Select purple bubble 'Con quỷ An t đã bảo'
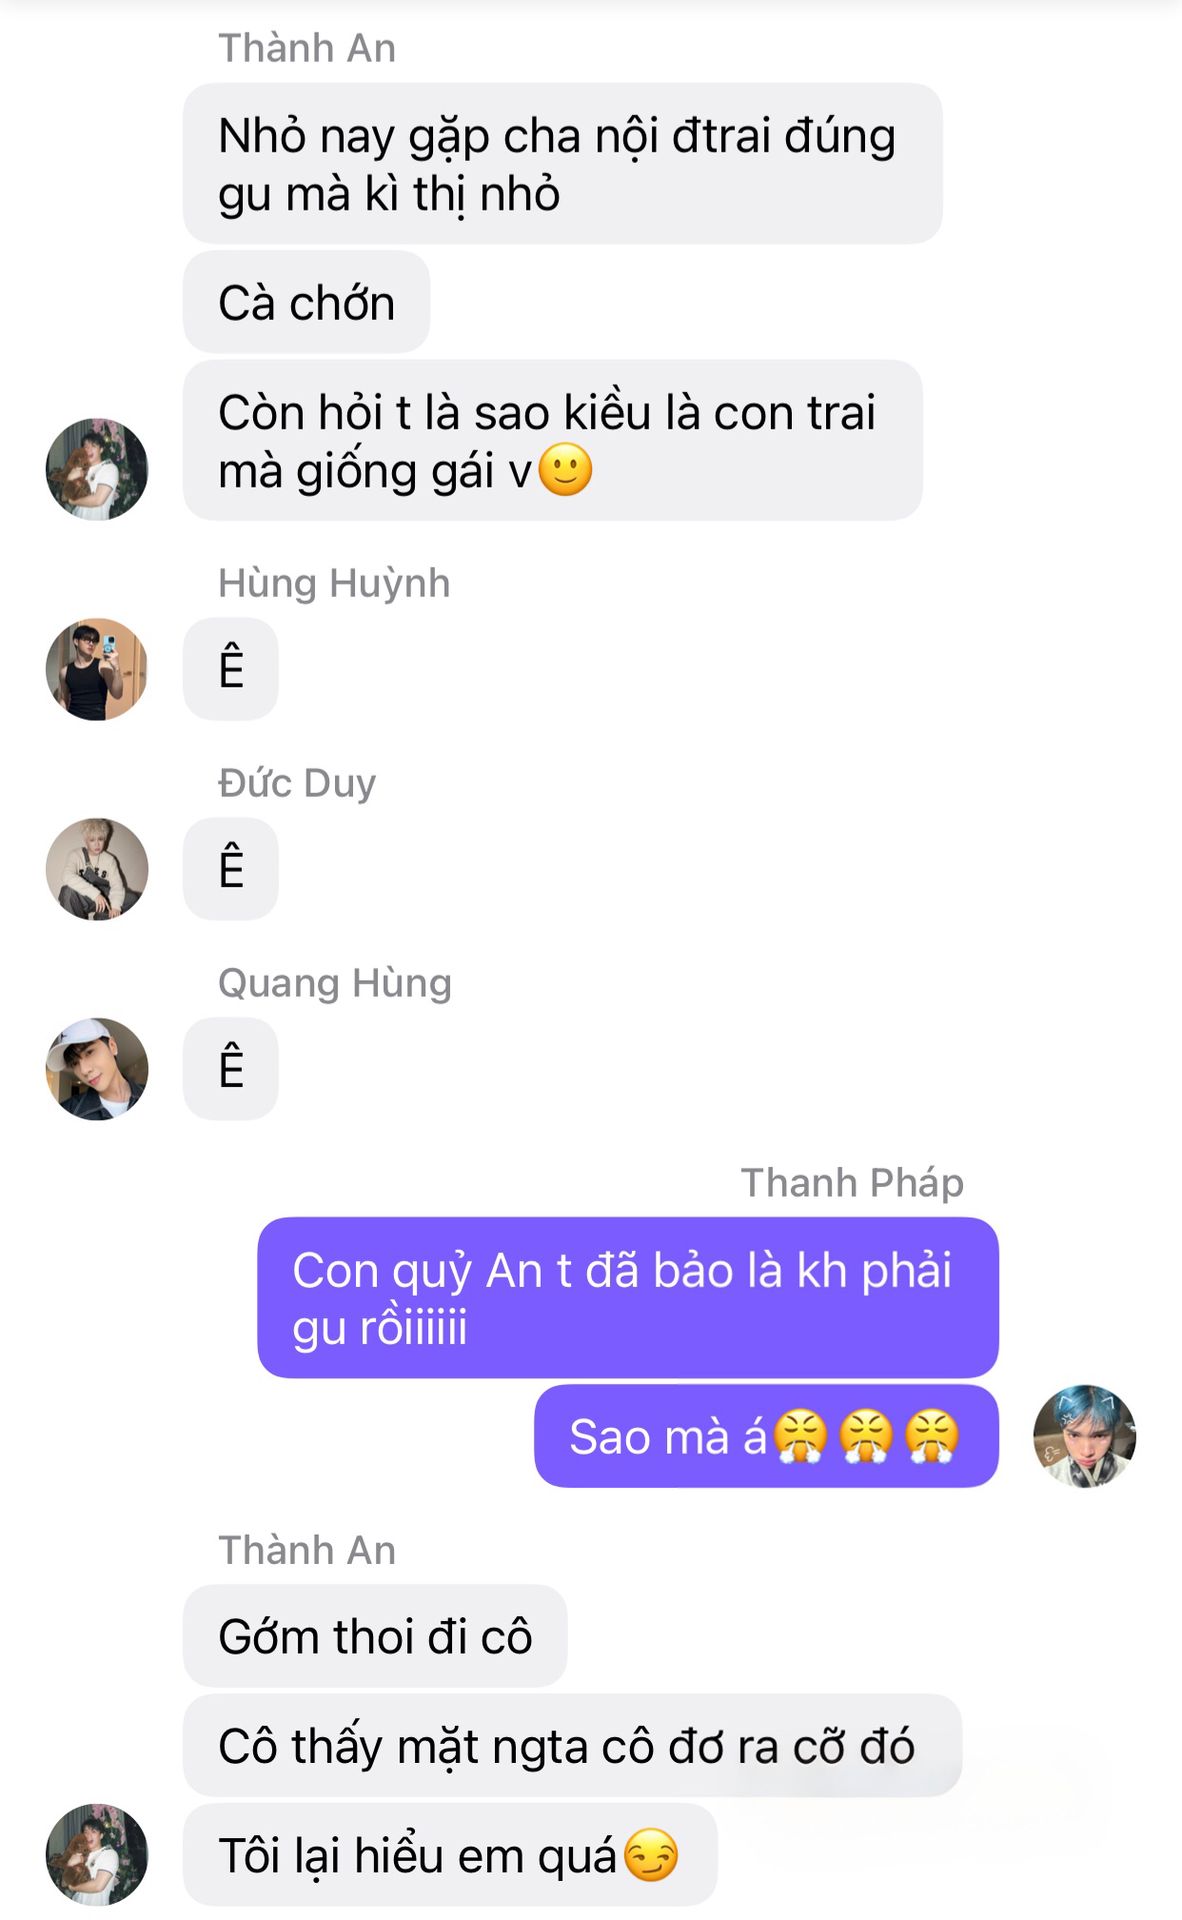This screenshot has width=1182, height=1920. [x=628, y=1298]
